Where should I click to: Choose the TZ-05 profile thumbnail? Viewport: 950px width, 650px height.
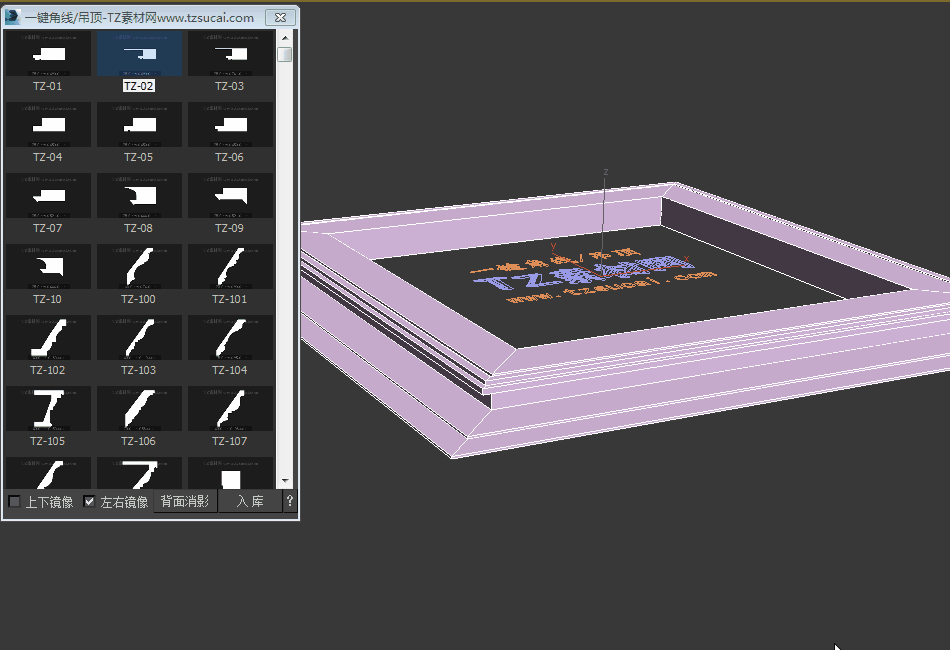coord(139,125)
